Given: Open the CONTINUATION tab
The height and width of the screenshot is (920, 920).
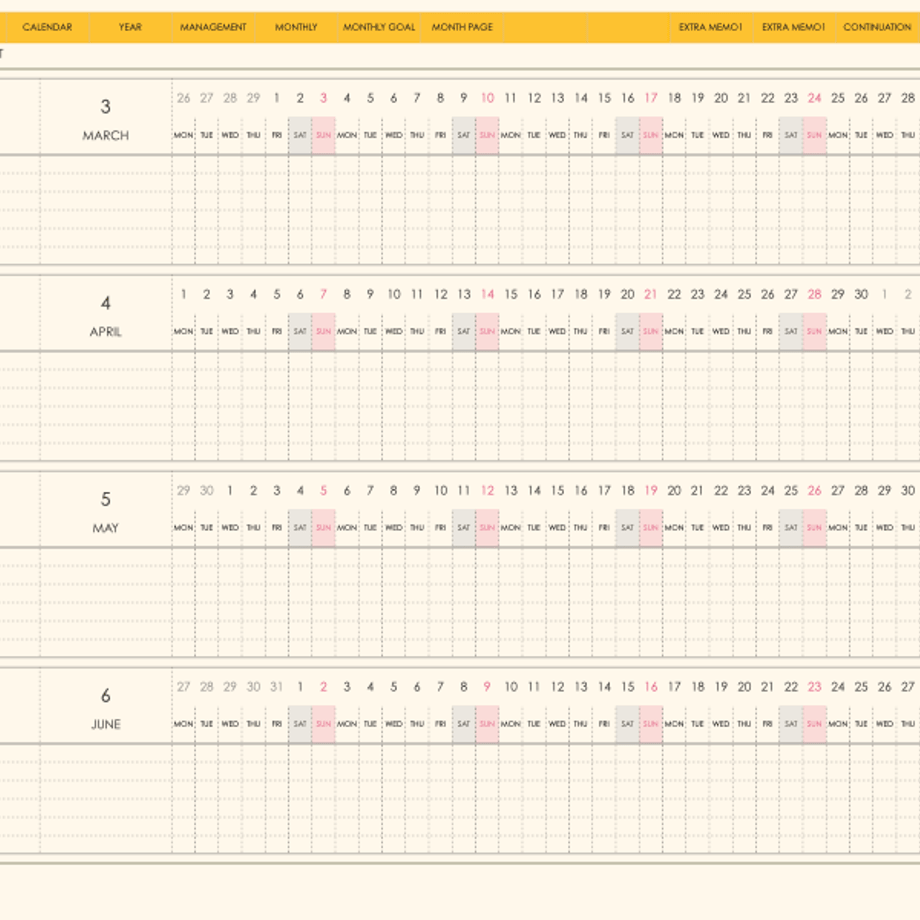Looking at the screenshot, I should tap(877, 27).
